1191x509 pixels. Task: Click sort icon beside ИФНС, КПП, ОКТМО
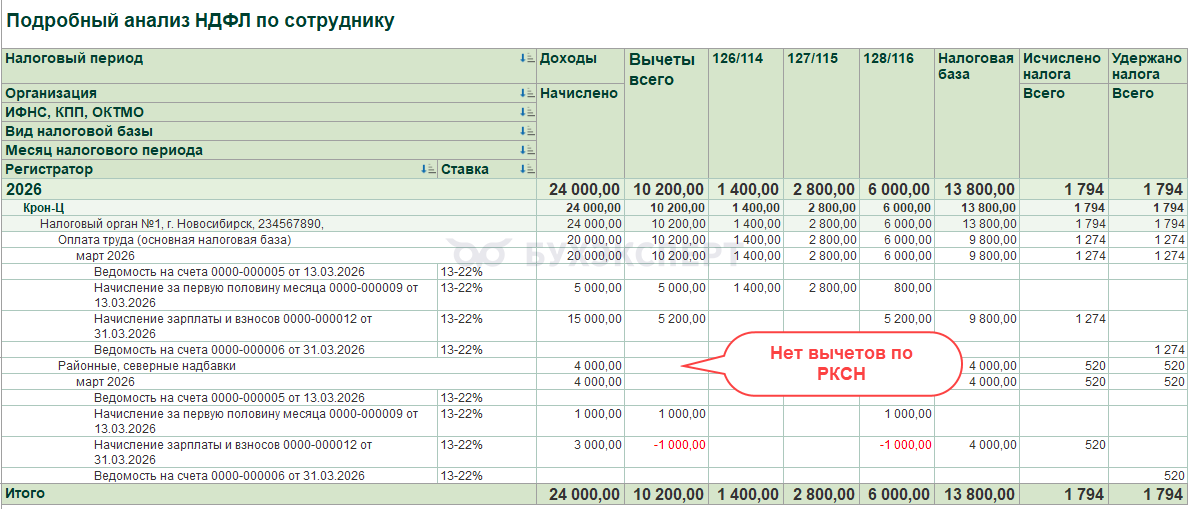[x=527, y=112]
